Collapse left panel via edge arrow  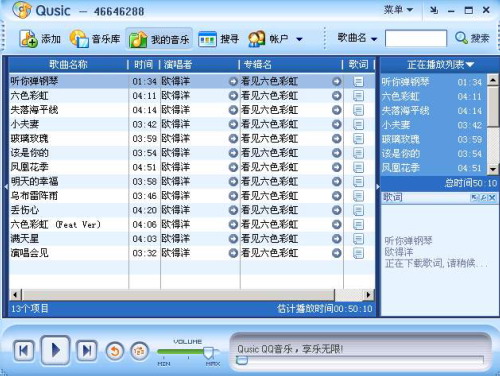tap(6, 187)
